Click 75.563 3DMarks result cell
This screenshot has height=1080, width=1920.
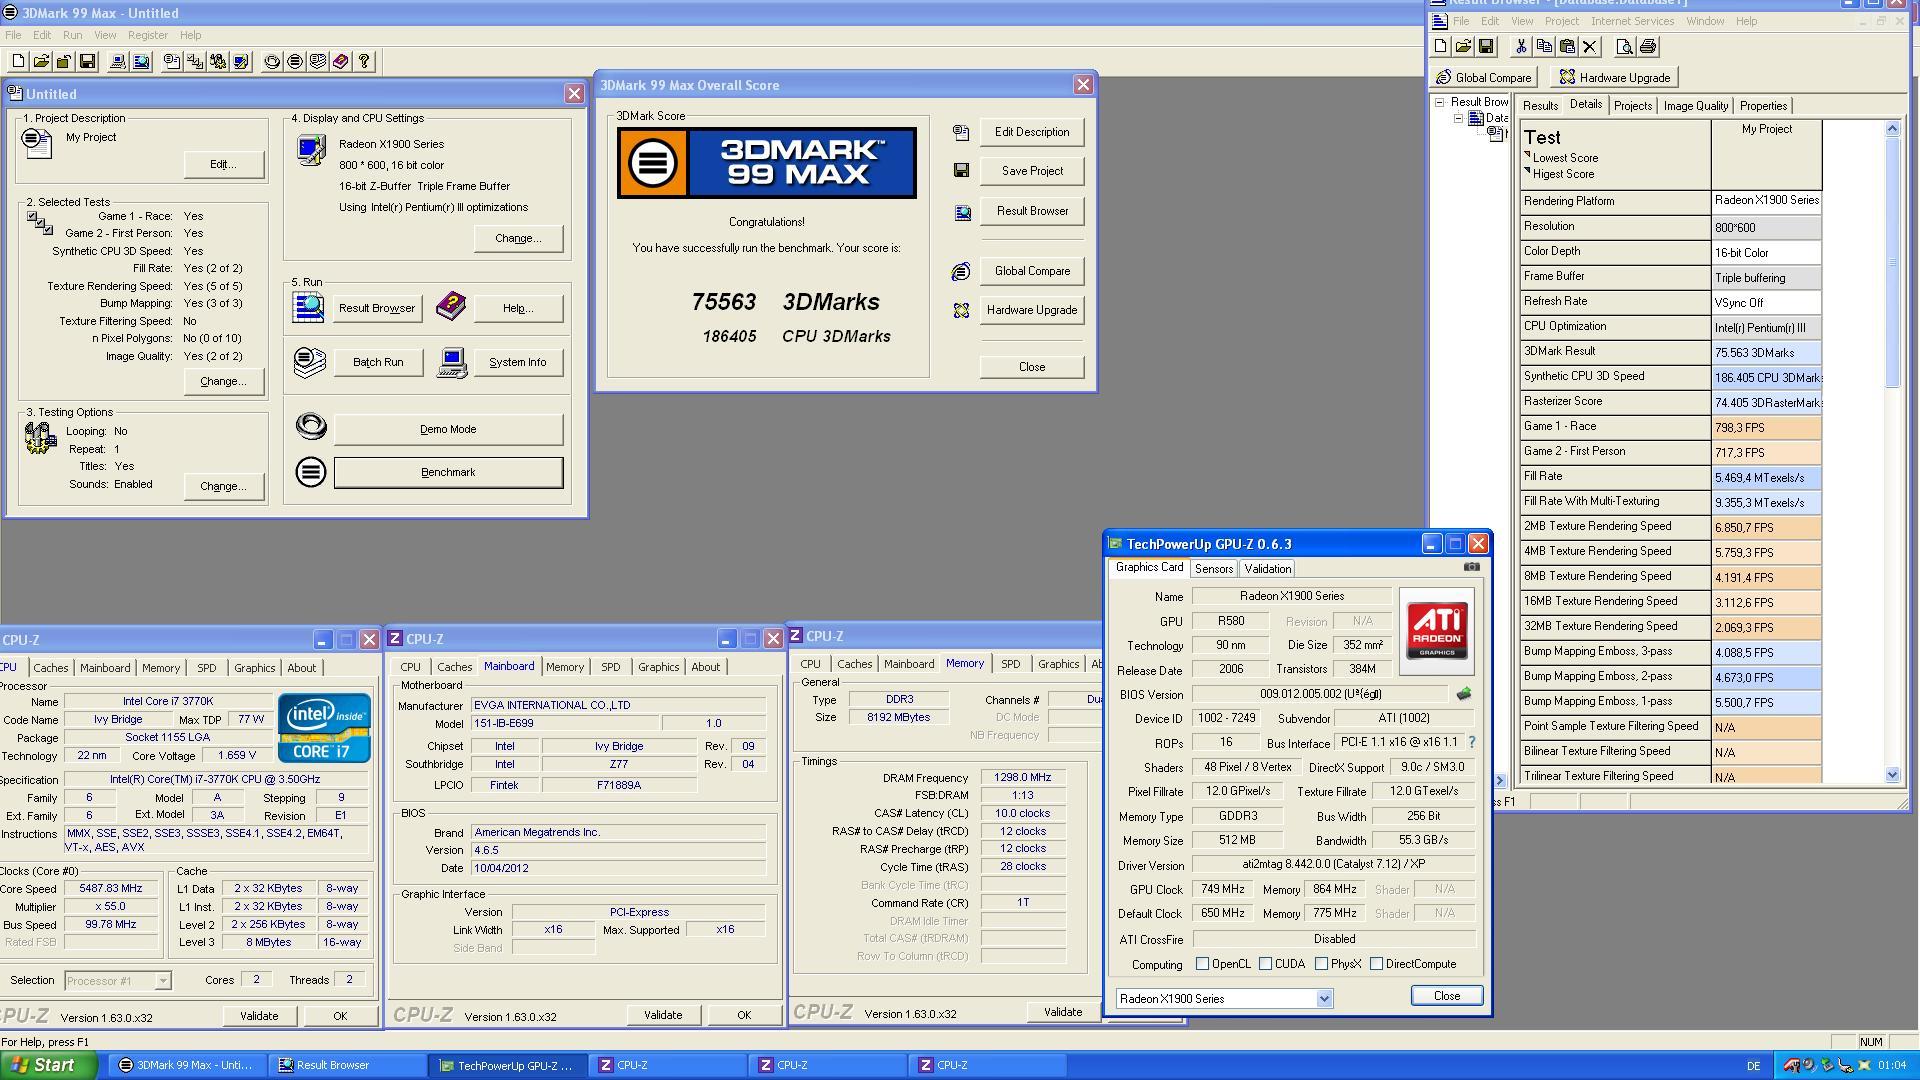[1766, 352]
